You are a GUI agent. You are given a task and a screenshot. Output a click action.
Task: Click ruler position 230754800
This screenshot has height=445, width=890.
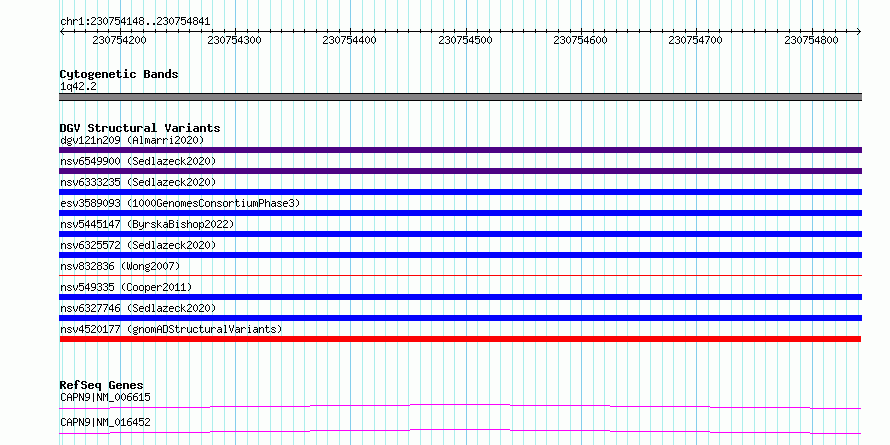[811, 40]
